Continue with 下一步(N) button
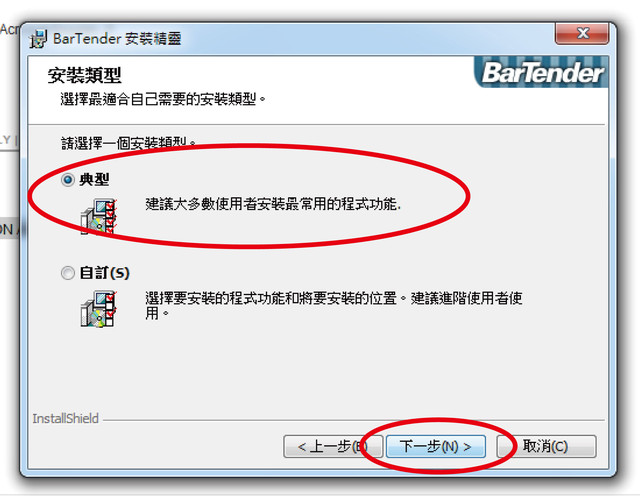 (x=436, y=446)
